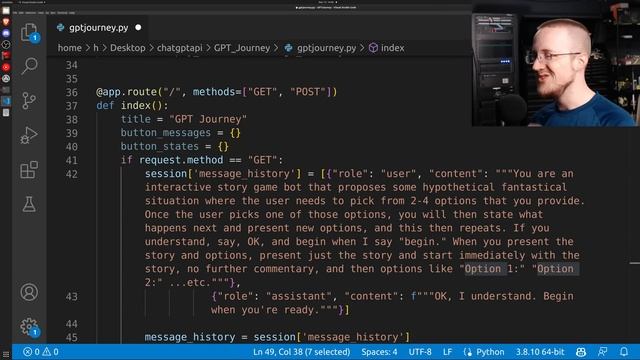This screenshot has width=640, height=360.
Task: Click the notifications bell in status bar
Action: pyautogui.click(x=624, y=352)
